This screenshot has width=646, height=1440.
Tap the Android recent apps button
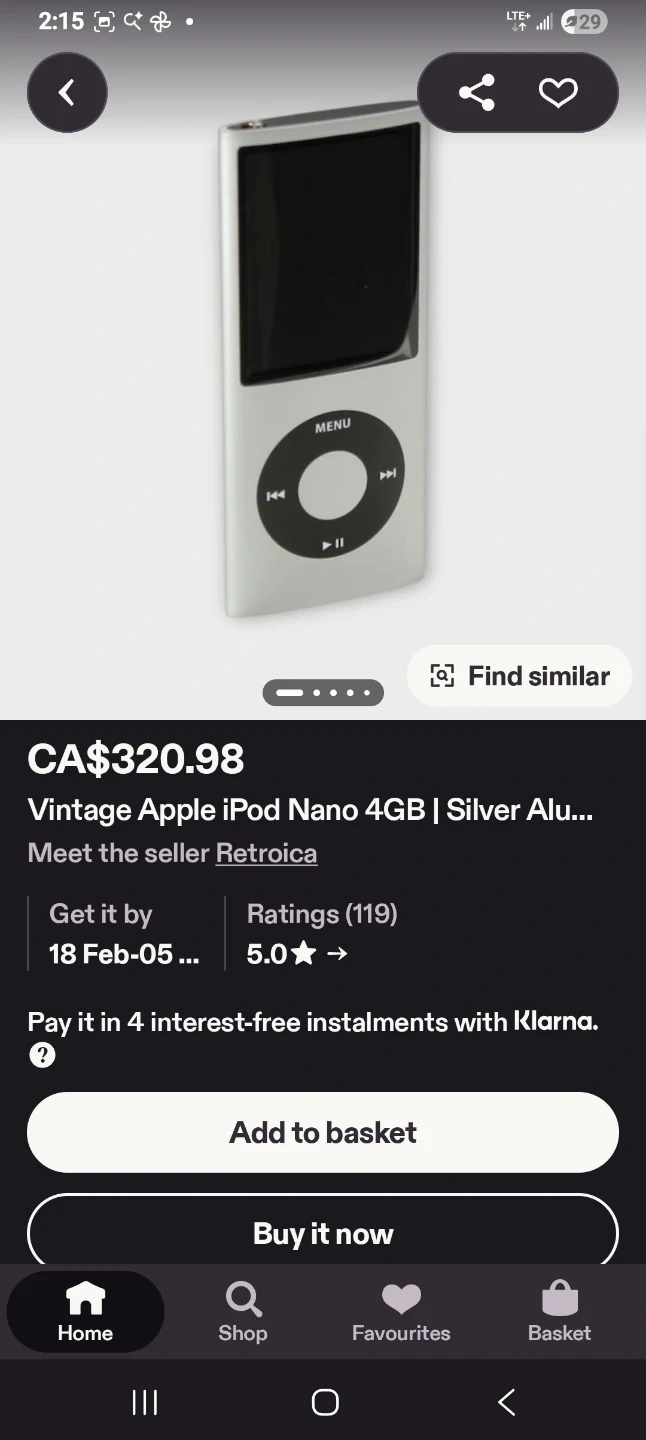145,1402
